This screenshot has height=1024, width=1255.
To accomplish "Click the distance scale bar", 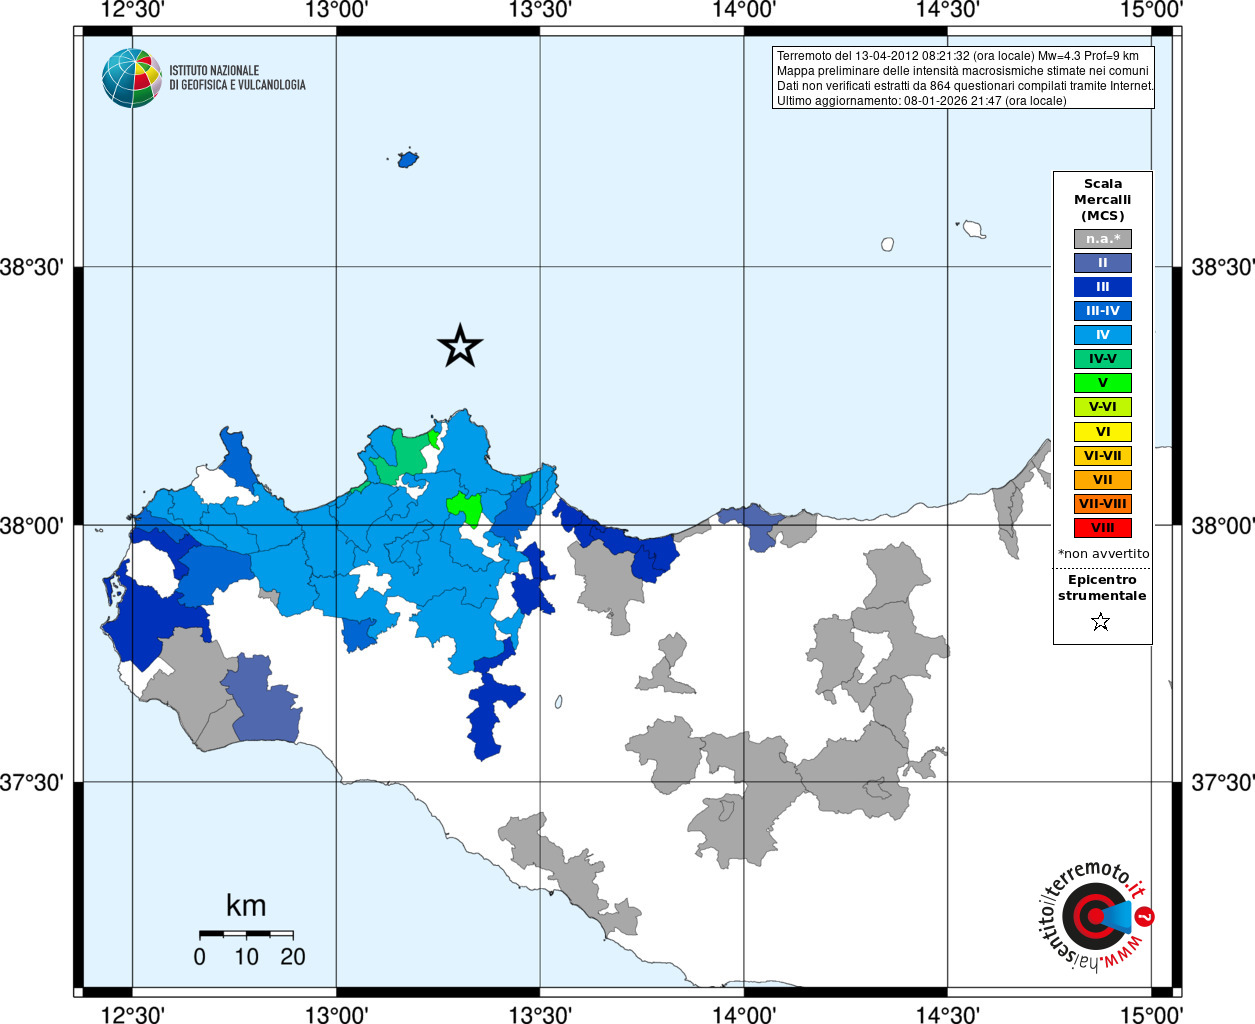I will click(x=246, y=934).
